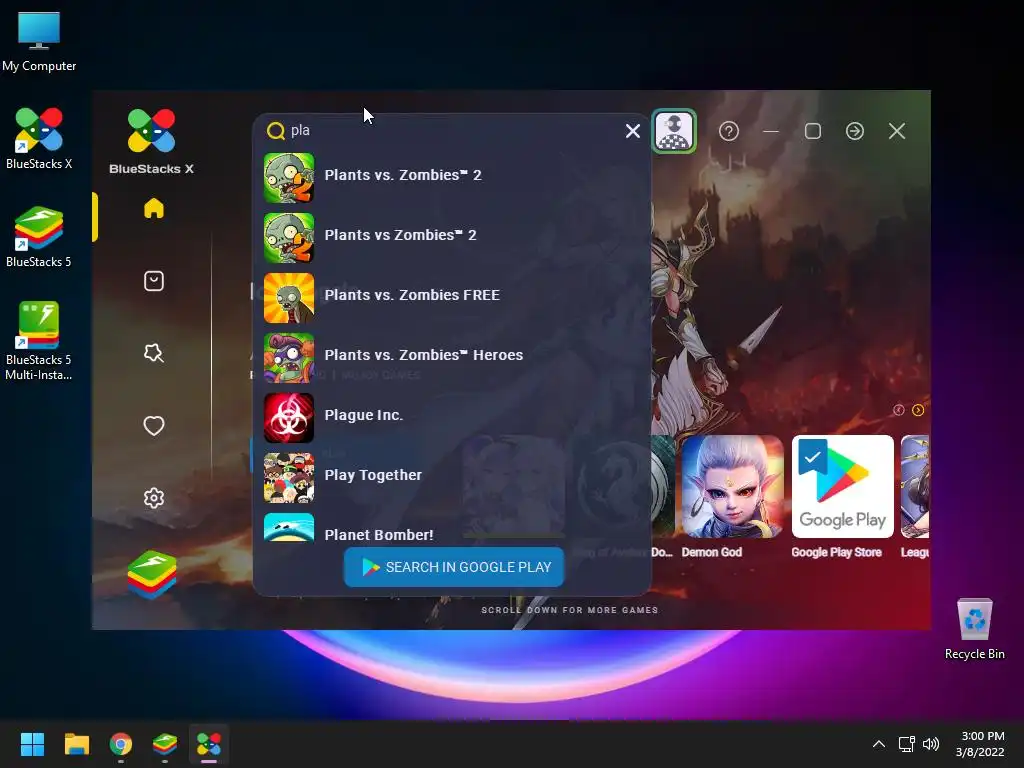The width and height of the screenshot is (1024, 768).
Task: Click the Demon God label
Action: (x=712, y=552)
